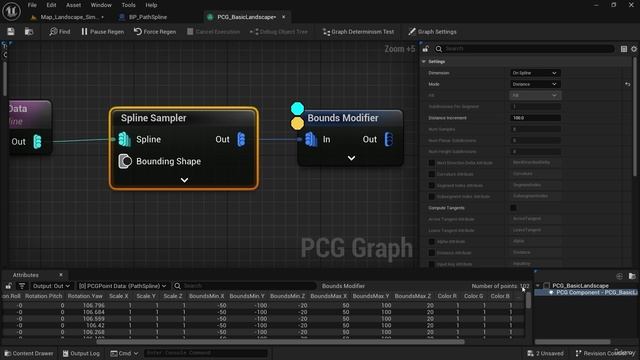Edit the Distance Increment value field

535,118
